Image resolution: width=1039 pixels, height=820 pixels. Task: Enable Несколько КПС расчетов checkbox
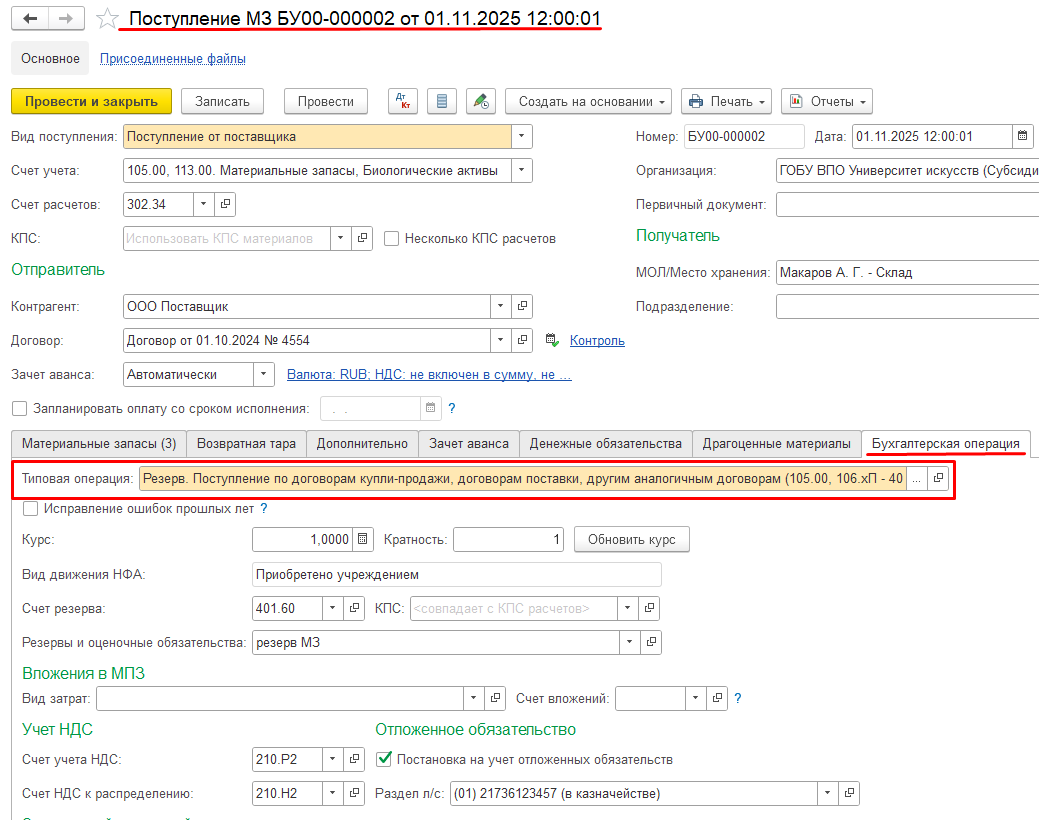point(392,238)
